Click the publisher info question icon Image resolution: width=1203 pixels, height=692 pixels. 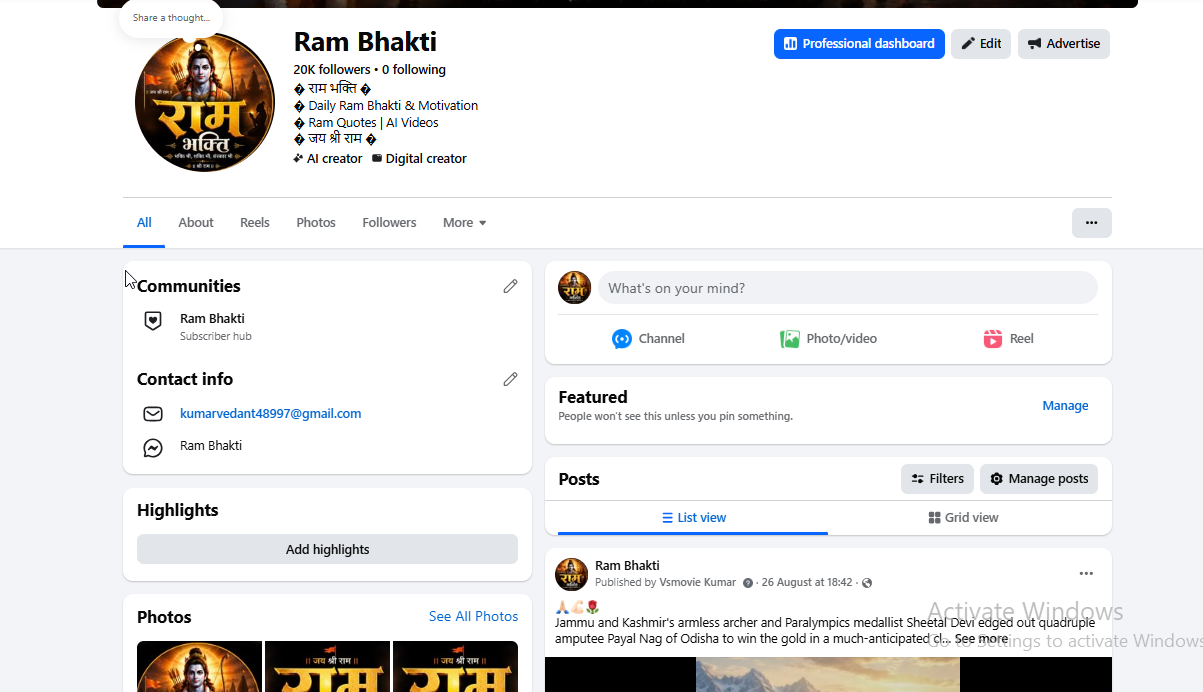tap(748, 583)
